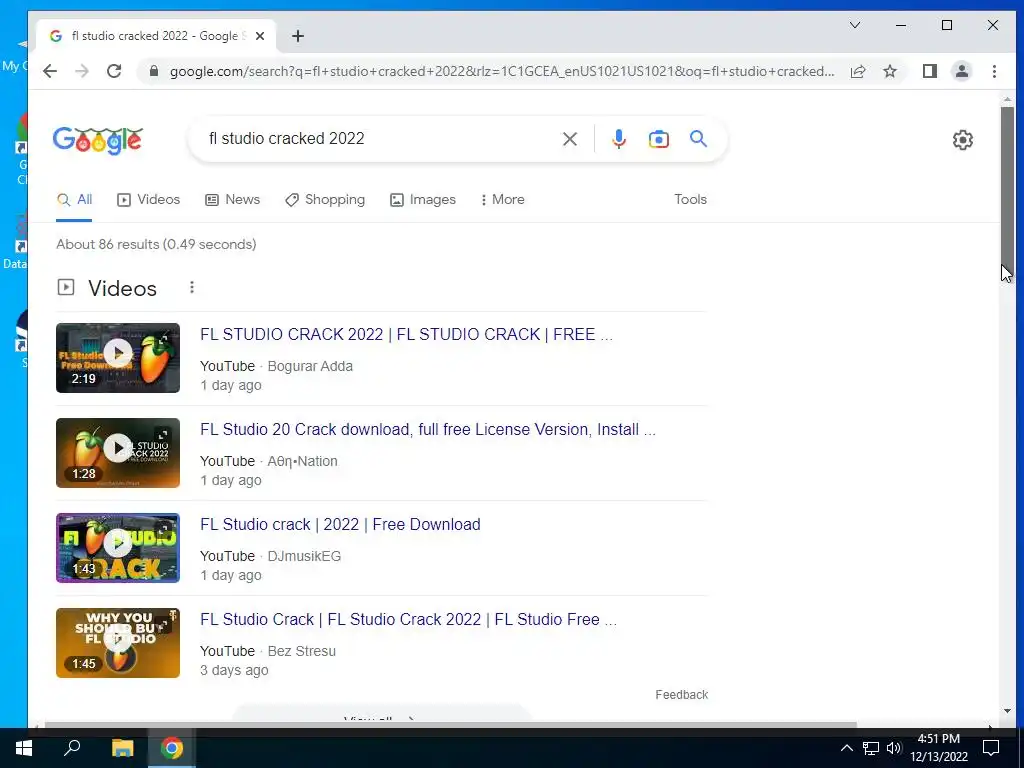
Task: Close the fl studio cracked tab
Action: 260,36
